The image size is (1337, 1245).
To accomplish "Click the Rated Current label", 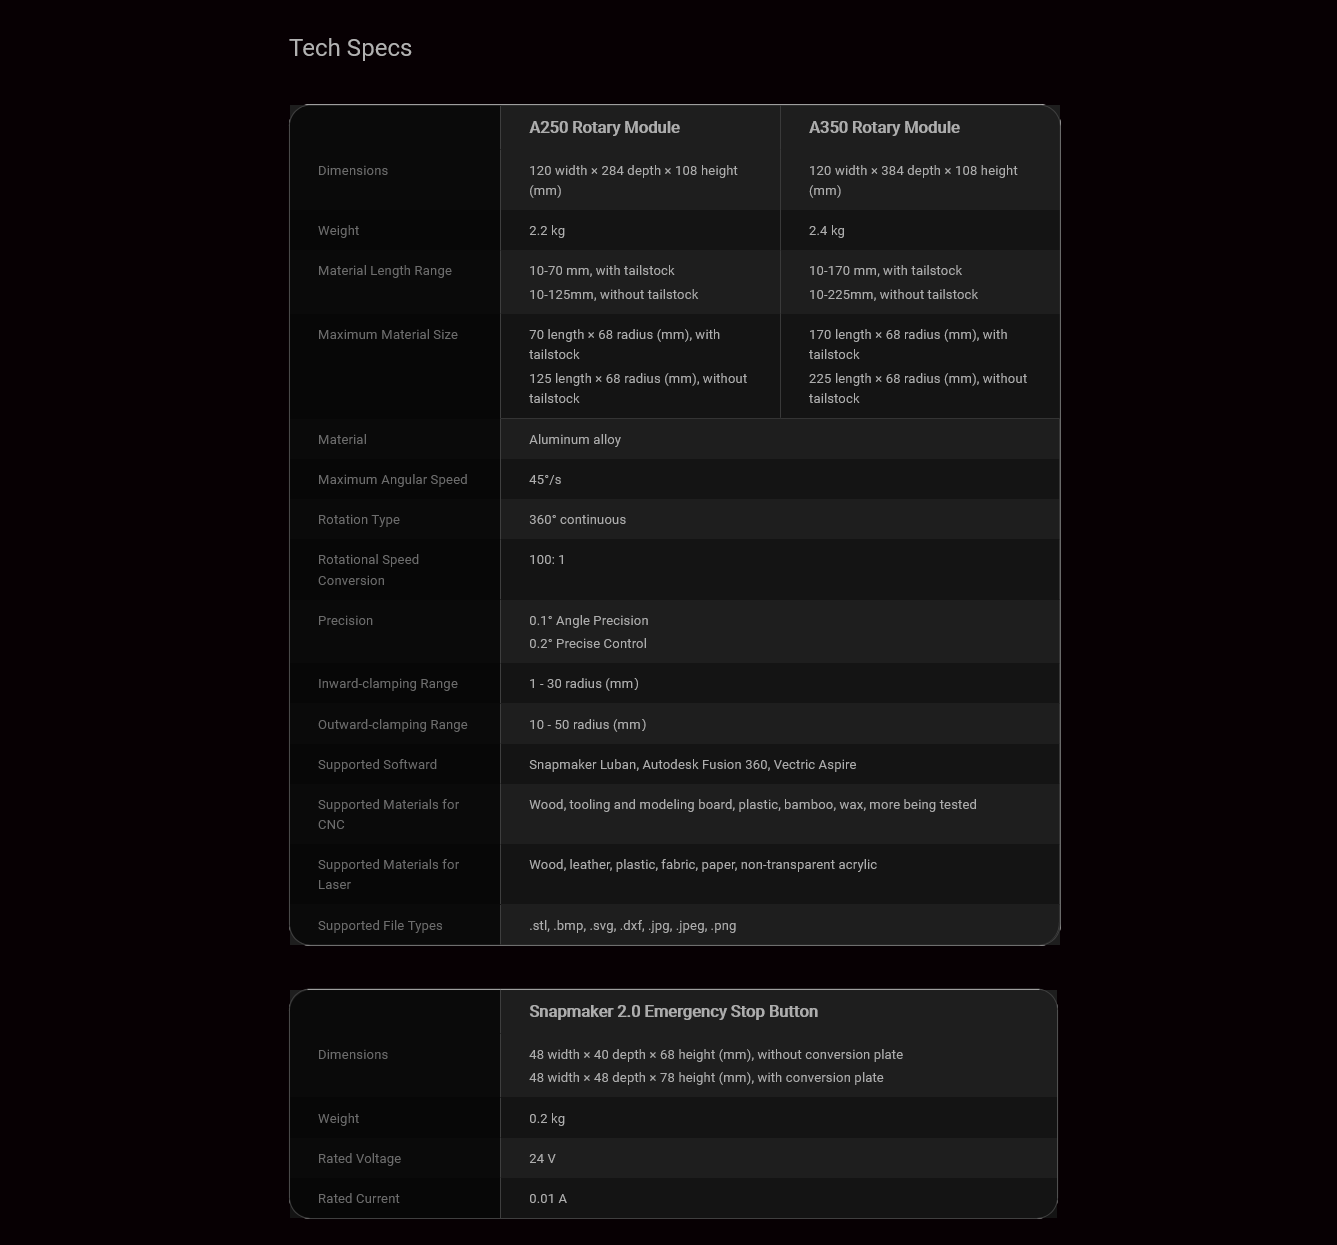I will pyautogui.click(x=359, y=1199).
